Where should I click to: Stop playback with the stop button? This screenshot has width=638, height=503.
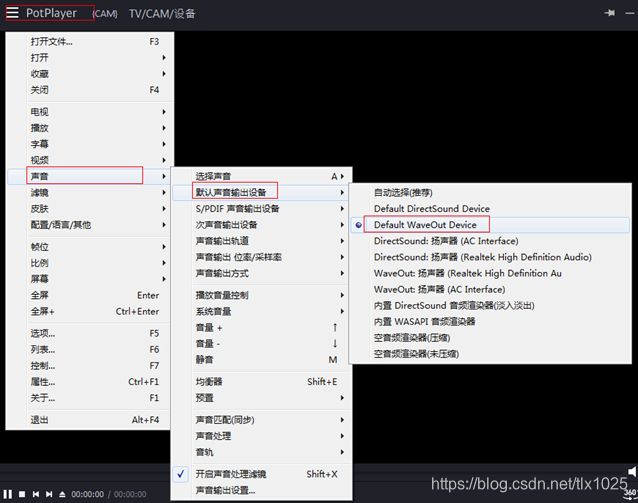coord(22,494)
